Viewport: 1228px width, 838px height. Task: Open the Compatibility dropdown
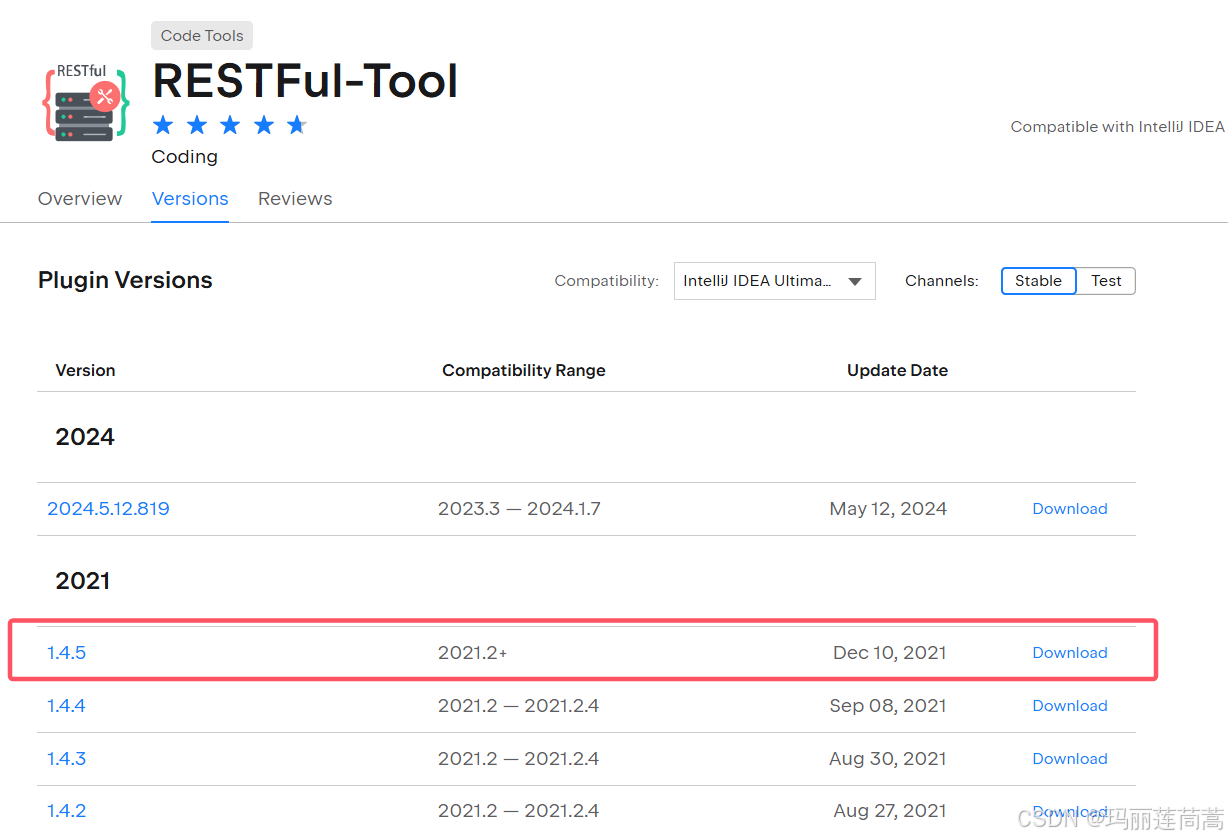[774, 281]
